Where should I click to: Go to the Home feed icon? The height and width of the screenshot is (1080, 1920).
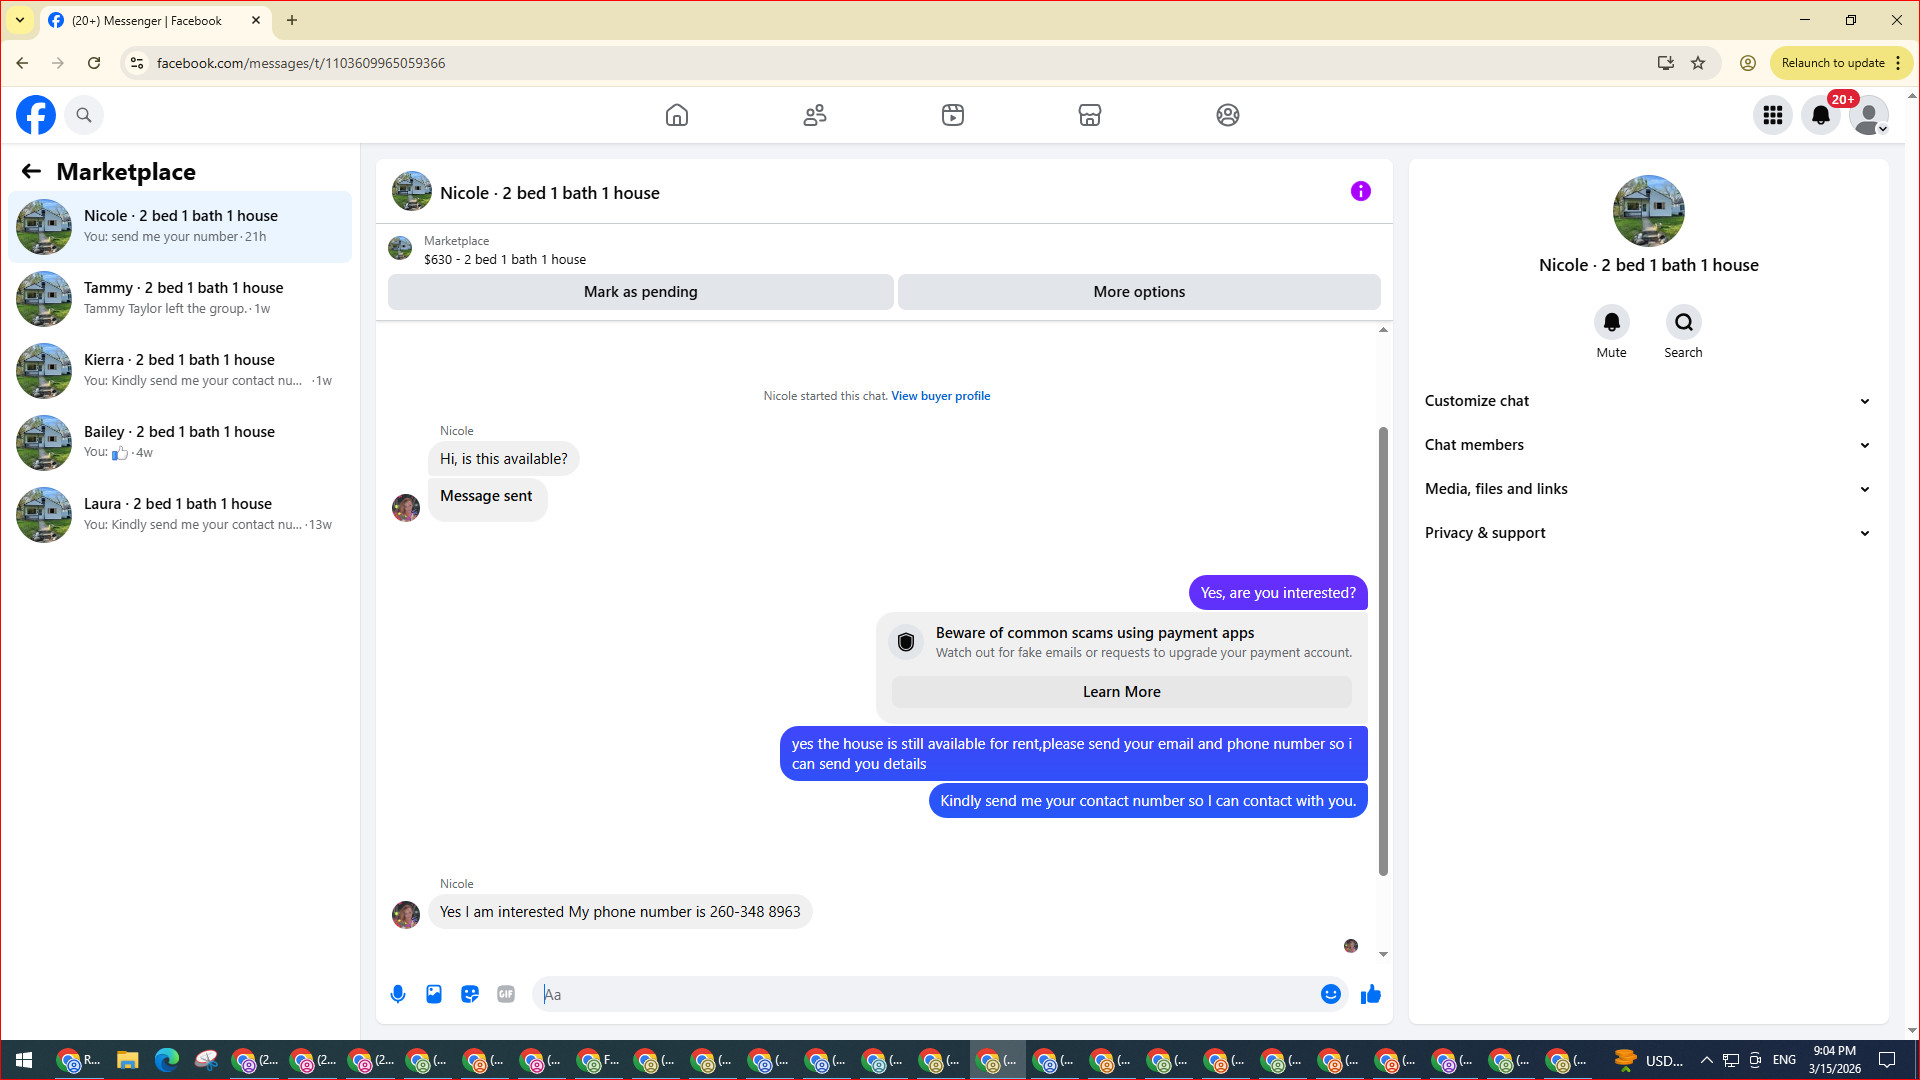tap(677, 115)
